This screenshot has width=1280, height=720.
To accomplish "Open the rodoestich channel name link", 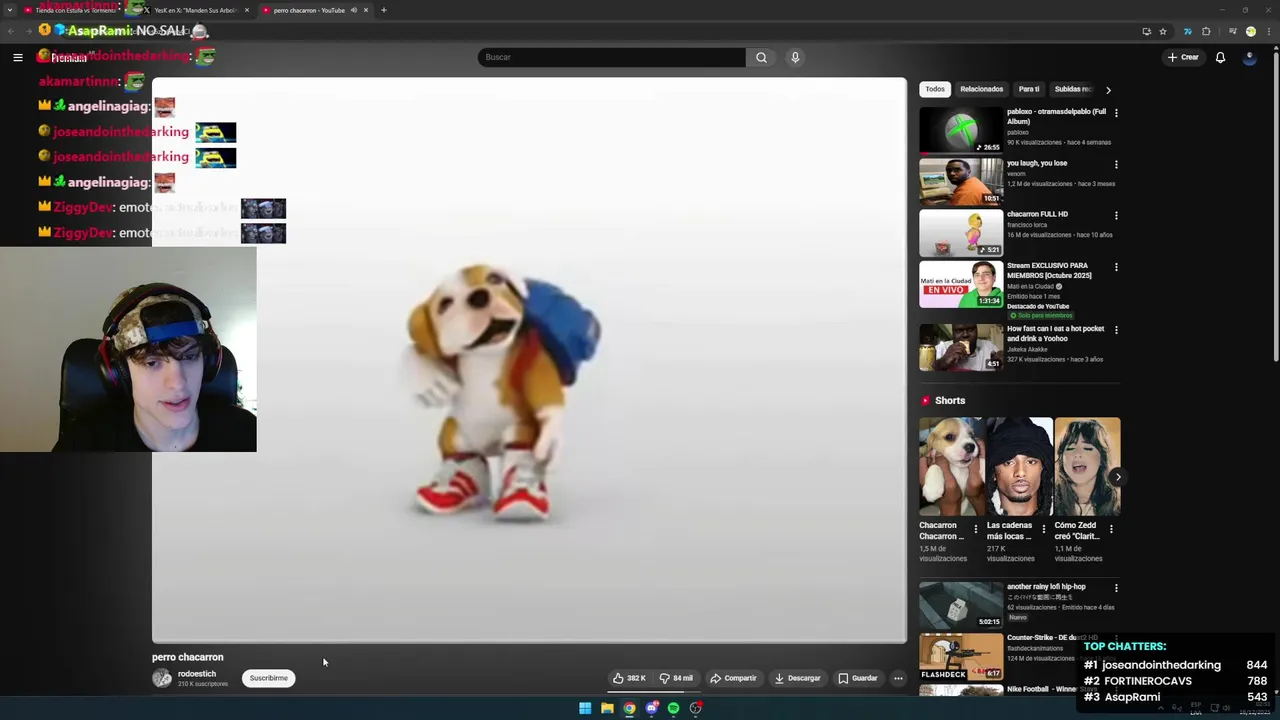I will (197, 674).
